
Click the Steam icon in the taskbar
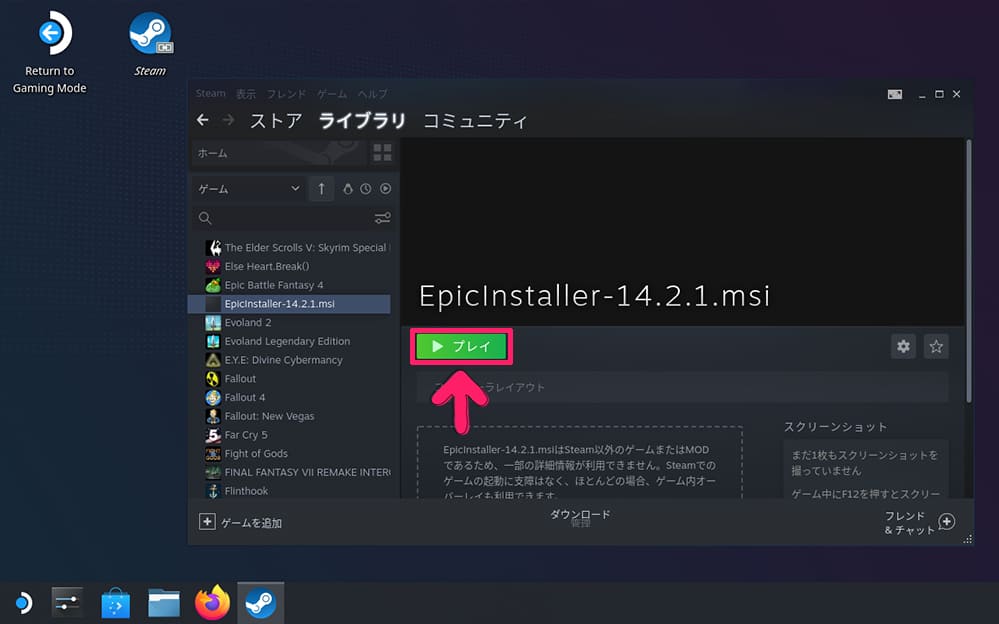coord(261,602)
